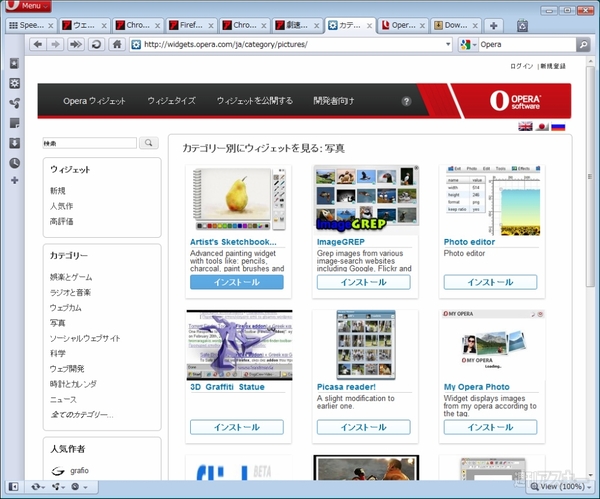Click the Opera software logo
600x499 pixels.
point(515,101)
